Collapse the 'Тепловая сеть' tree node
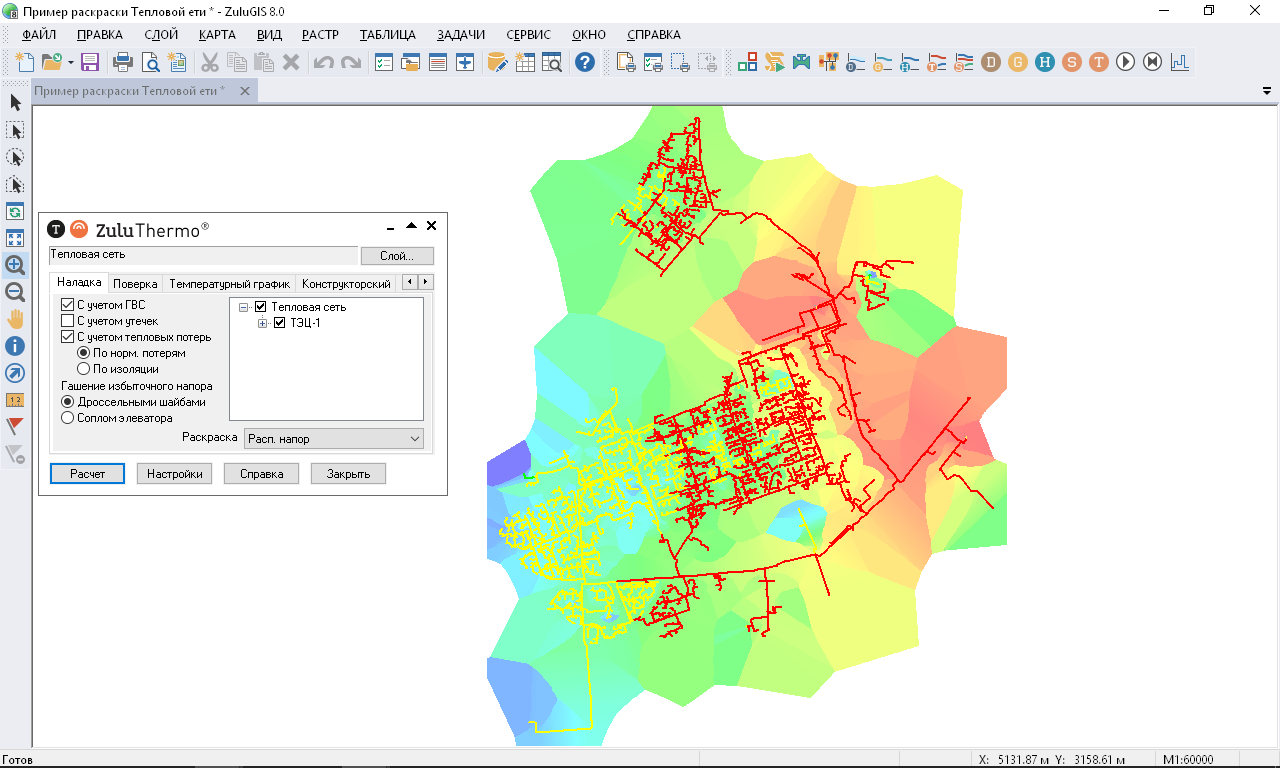This screenshot has height=768, width=1280. point(244,307)
